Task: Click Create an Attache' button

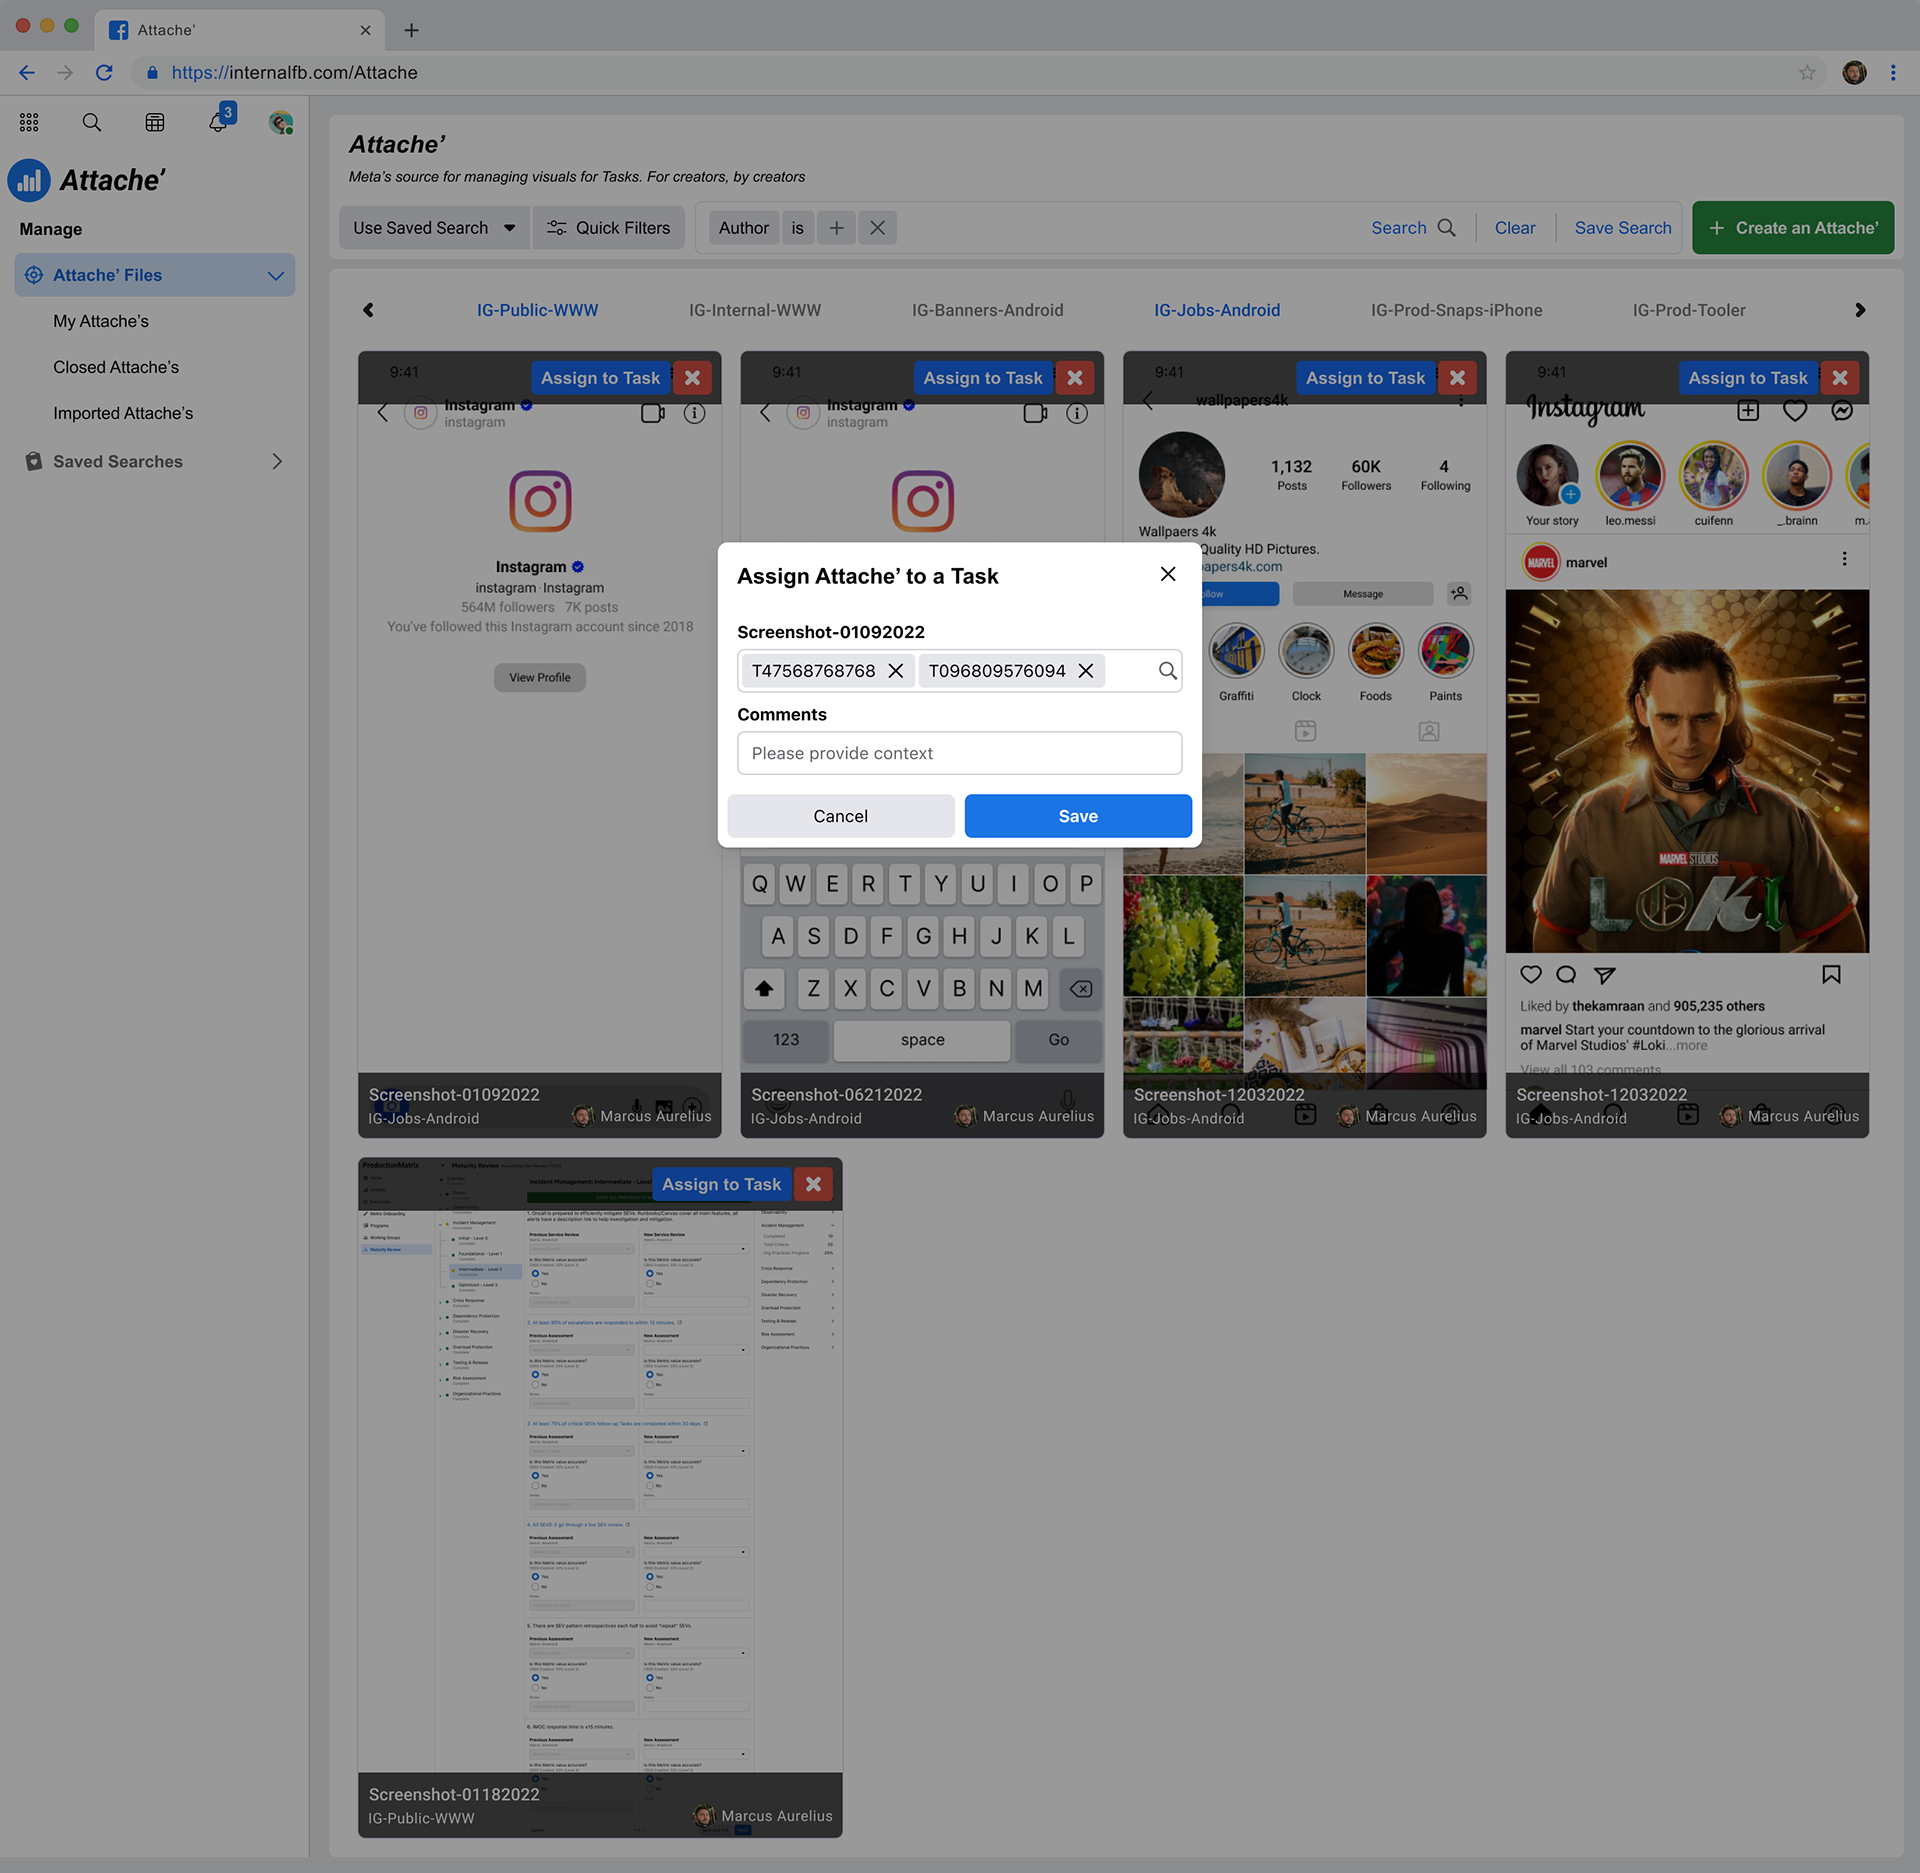Action: (1792, 228)
